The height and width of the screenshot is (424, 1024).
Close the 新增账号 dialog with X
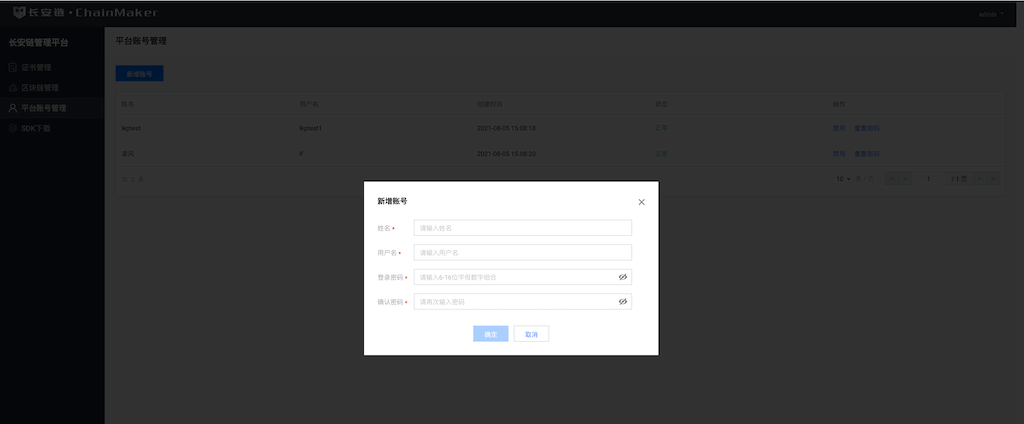pyautogui.click(x=641, y=202)
